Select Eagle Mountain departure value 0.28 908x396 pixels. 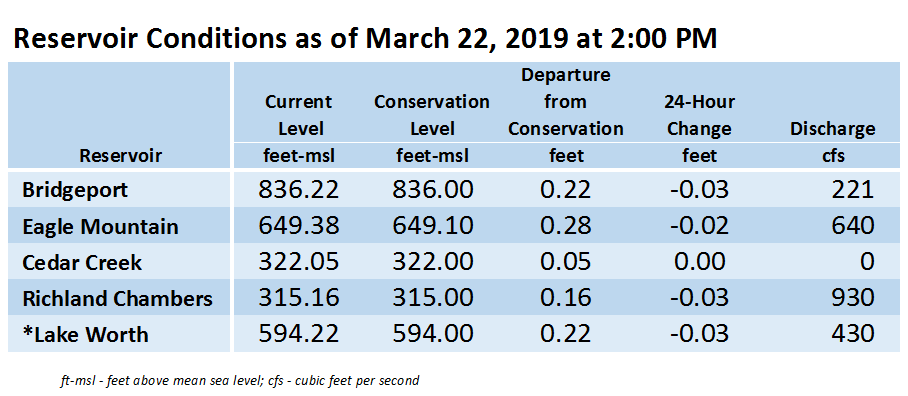tap(566, 226)
